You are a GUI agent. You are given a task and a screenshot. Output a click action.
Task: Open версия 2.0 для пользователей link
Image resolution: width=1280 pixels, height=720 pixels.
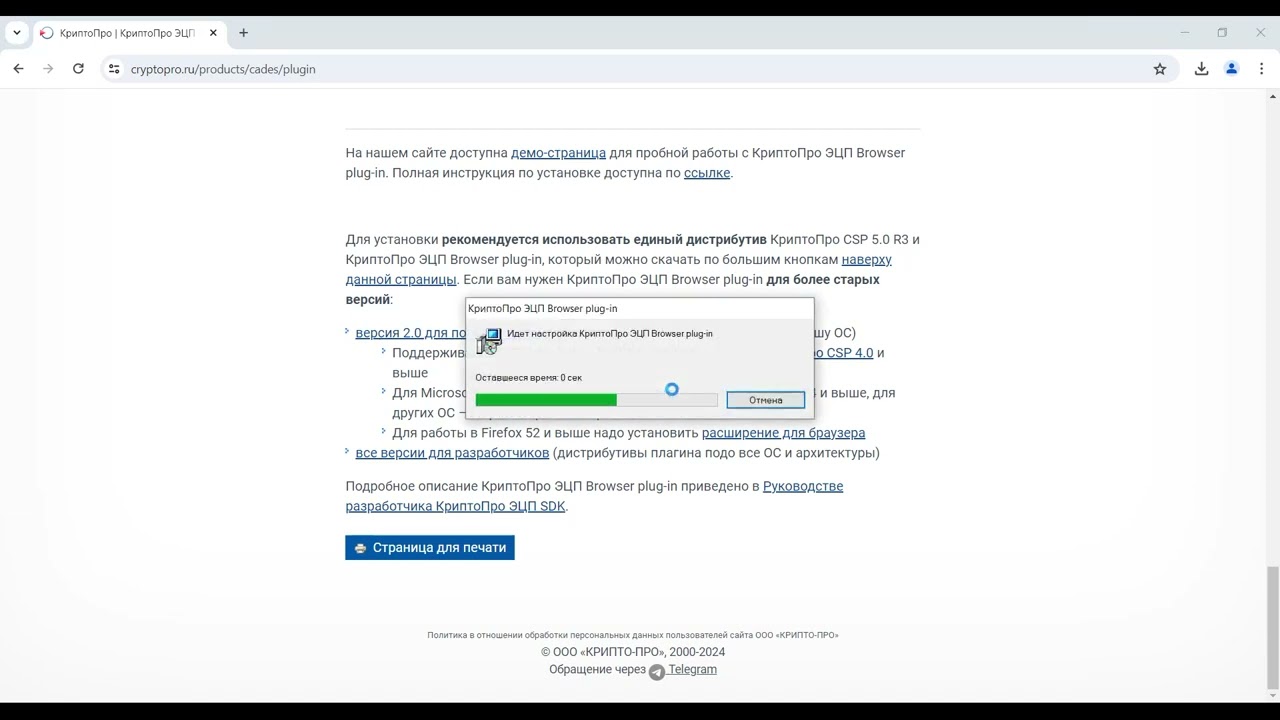410,333
